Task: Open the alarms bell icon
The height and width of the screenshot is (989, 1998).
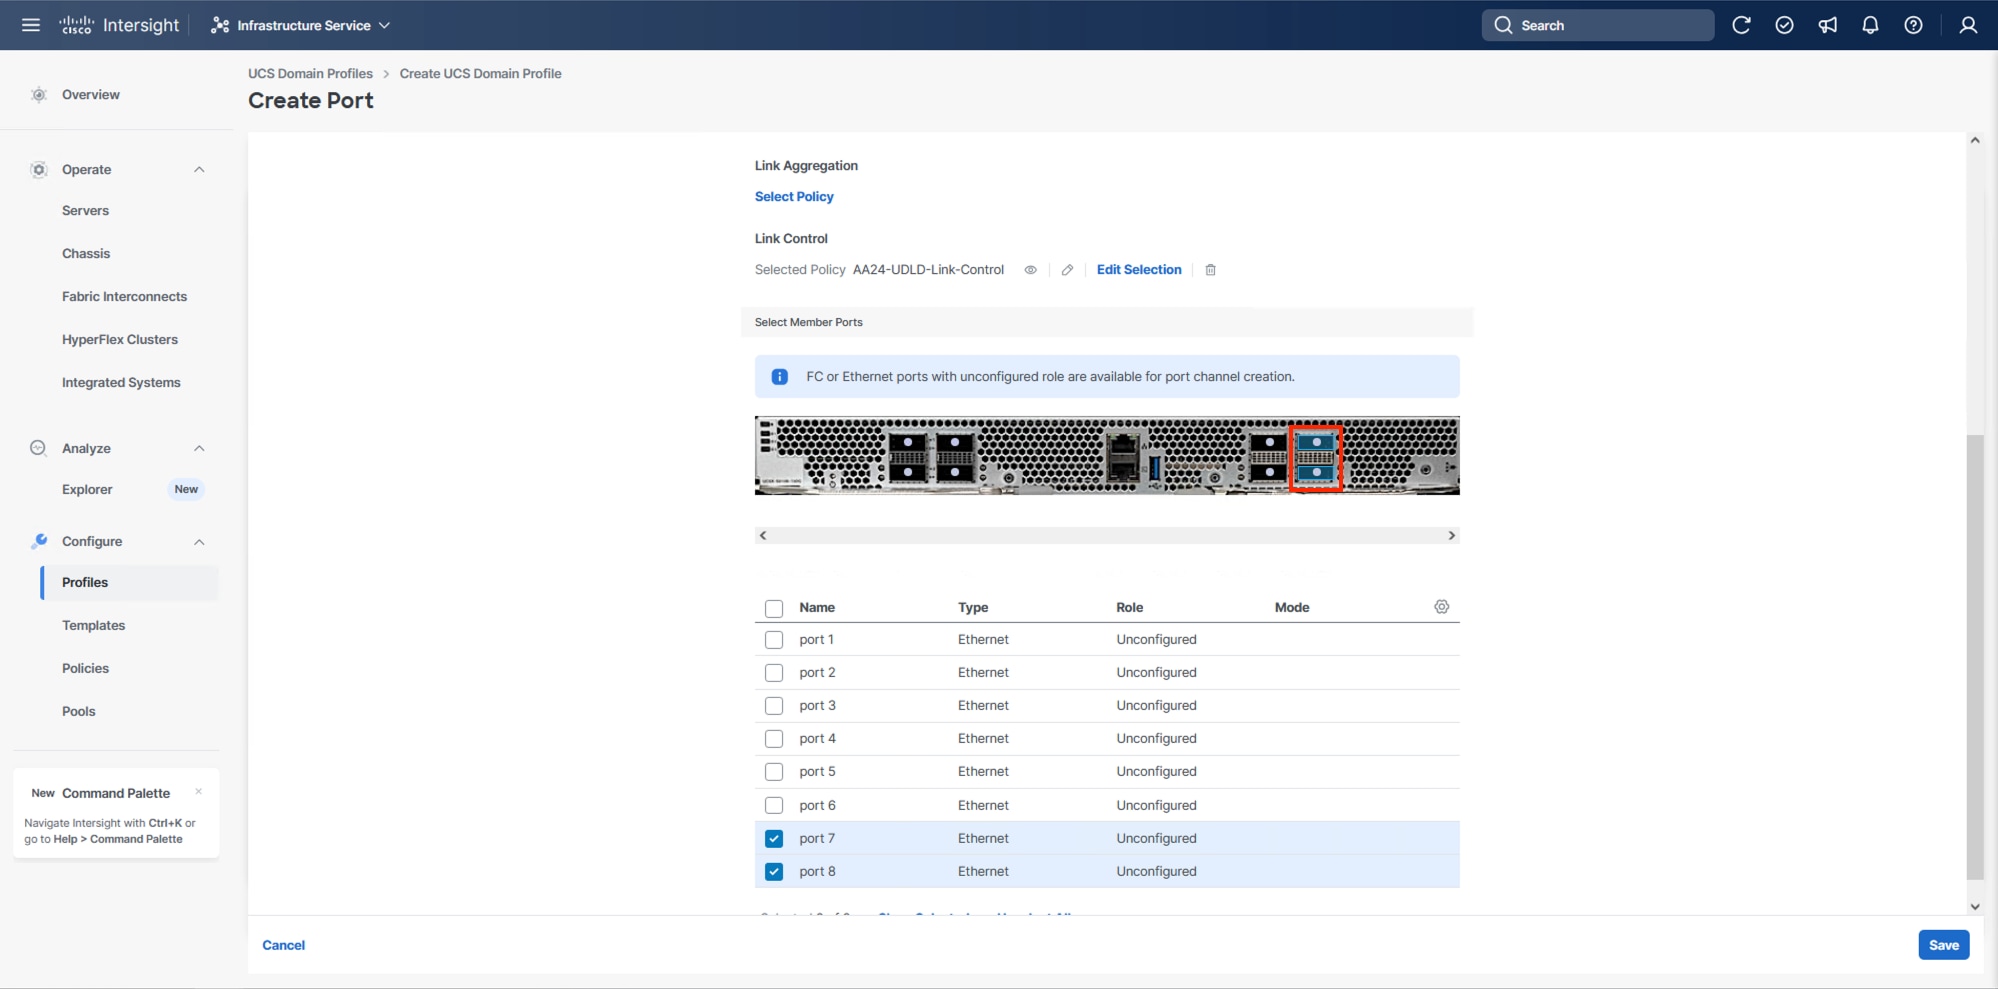Action: (1871, 25)
